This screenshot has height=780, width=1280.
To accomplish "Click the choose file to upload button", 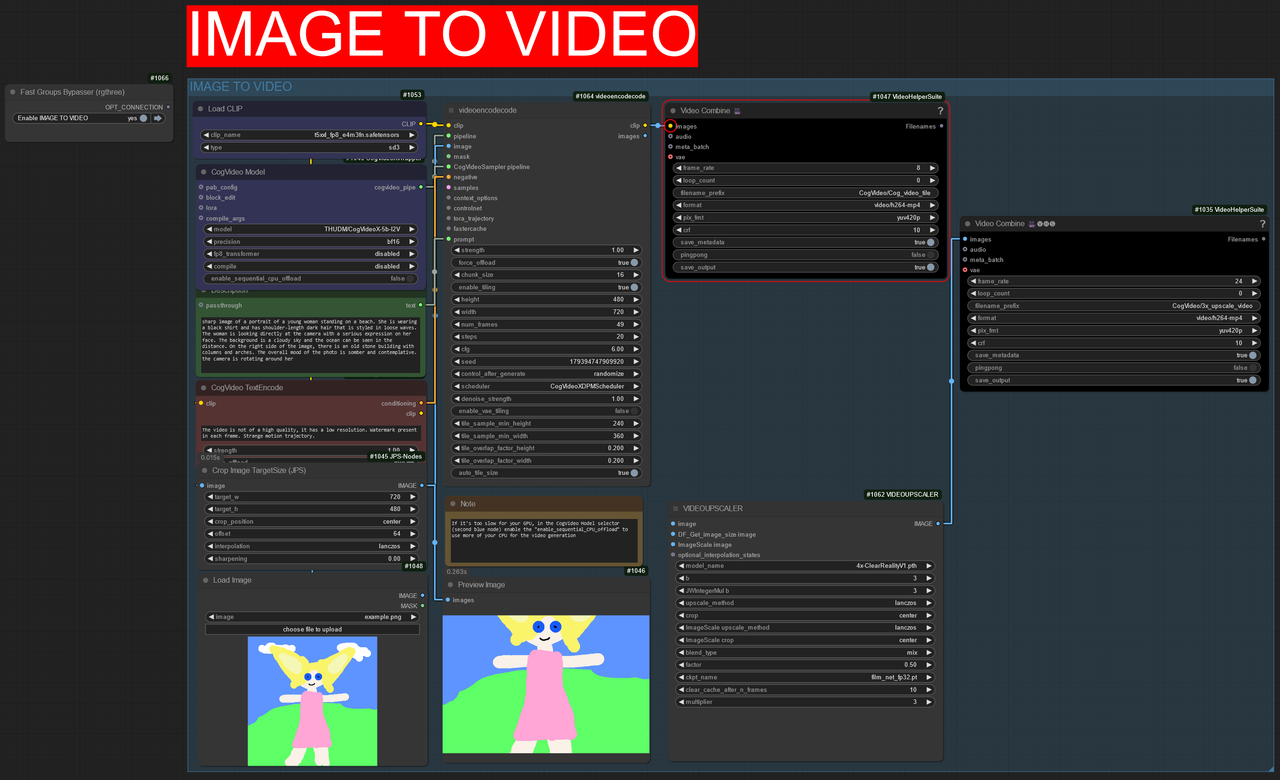I will (312, 630).
